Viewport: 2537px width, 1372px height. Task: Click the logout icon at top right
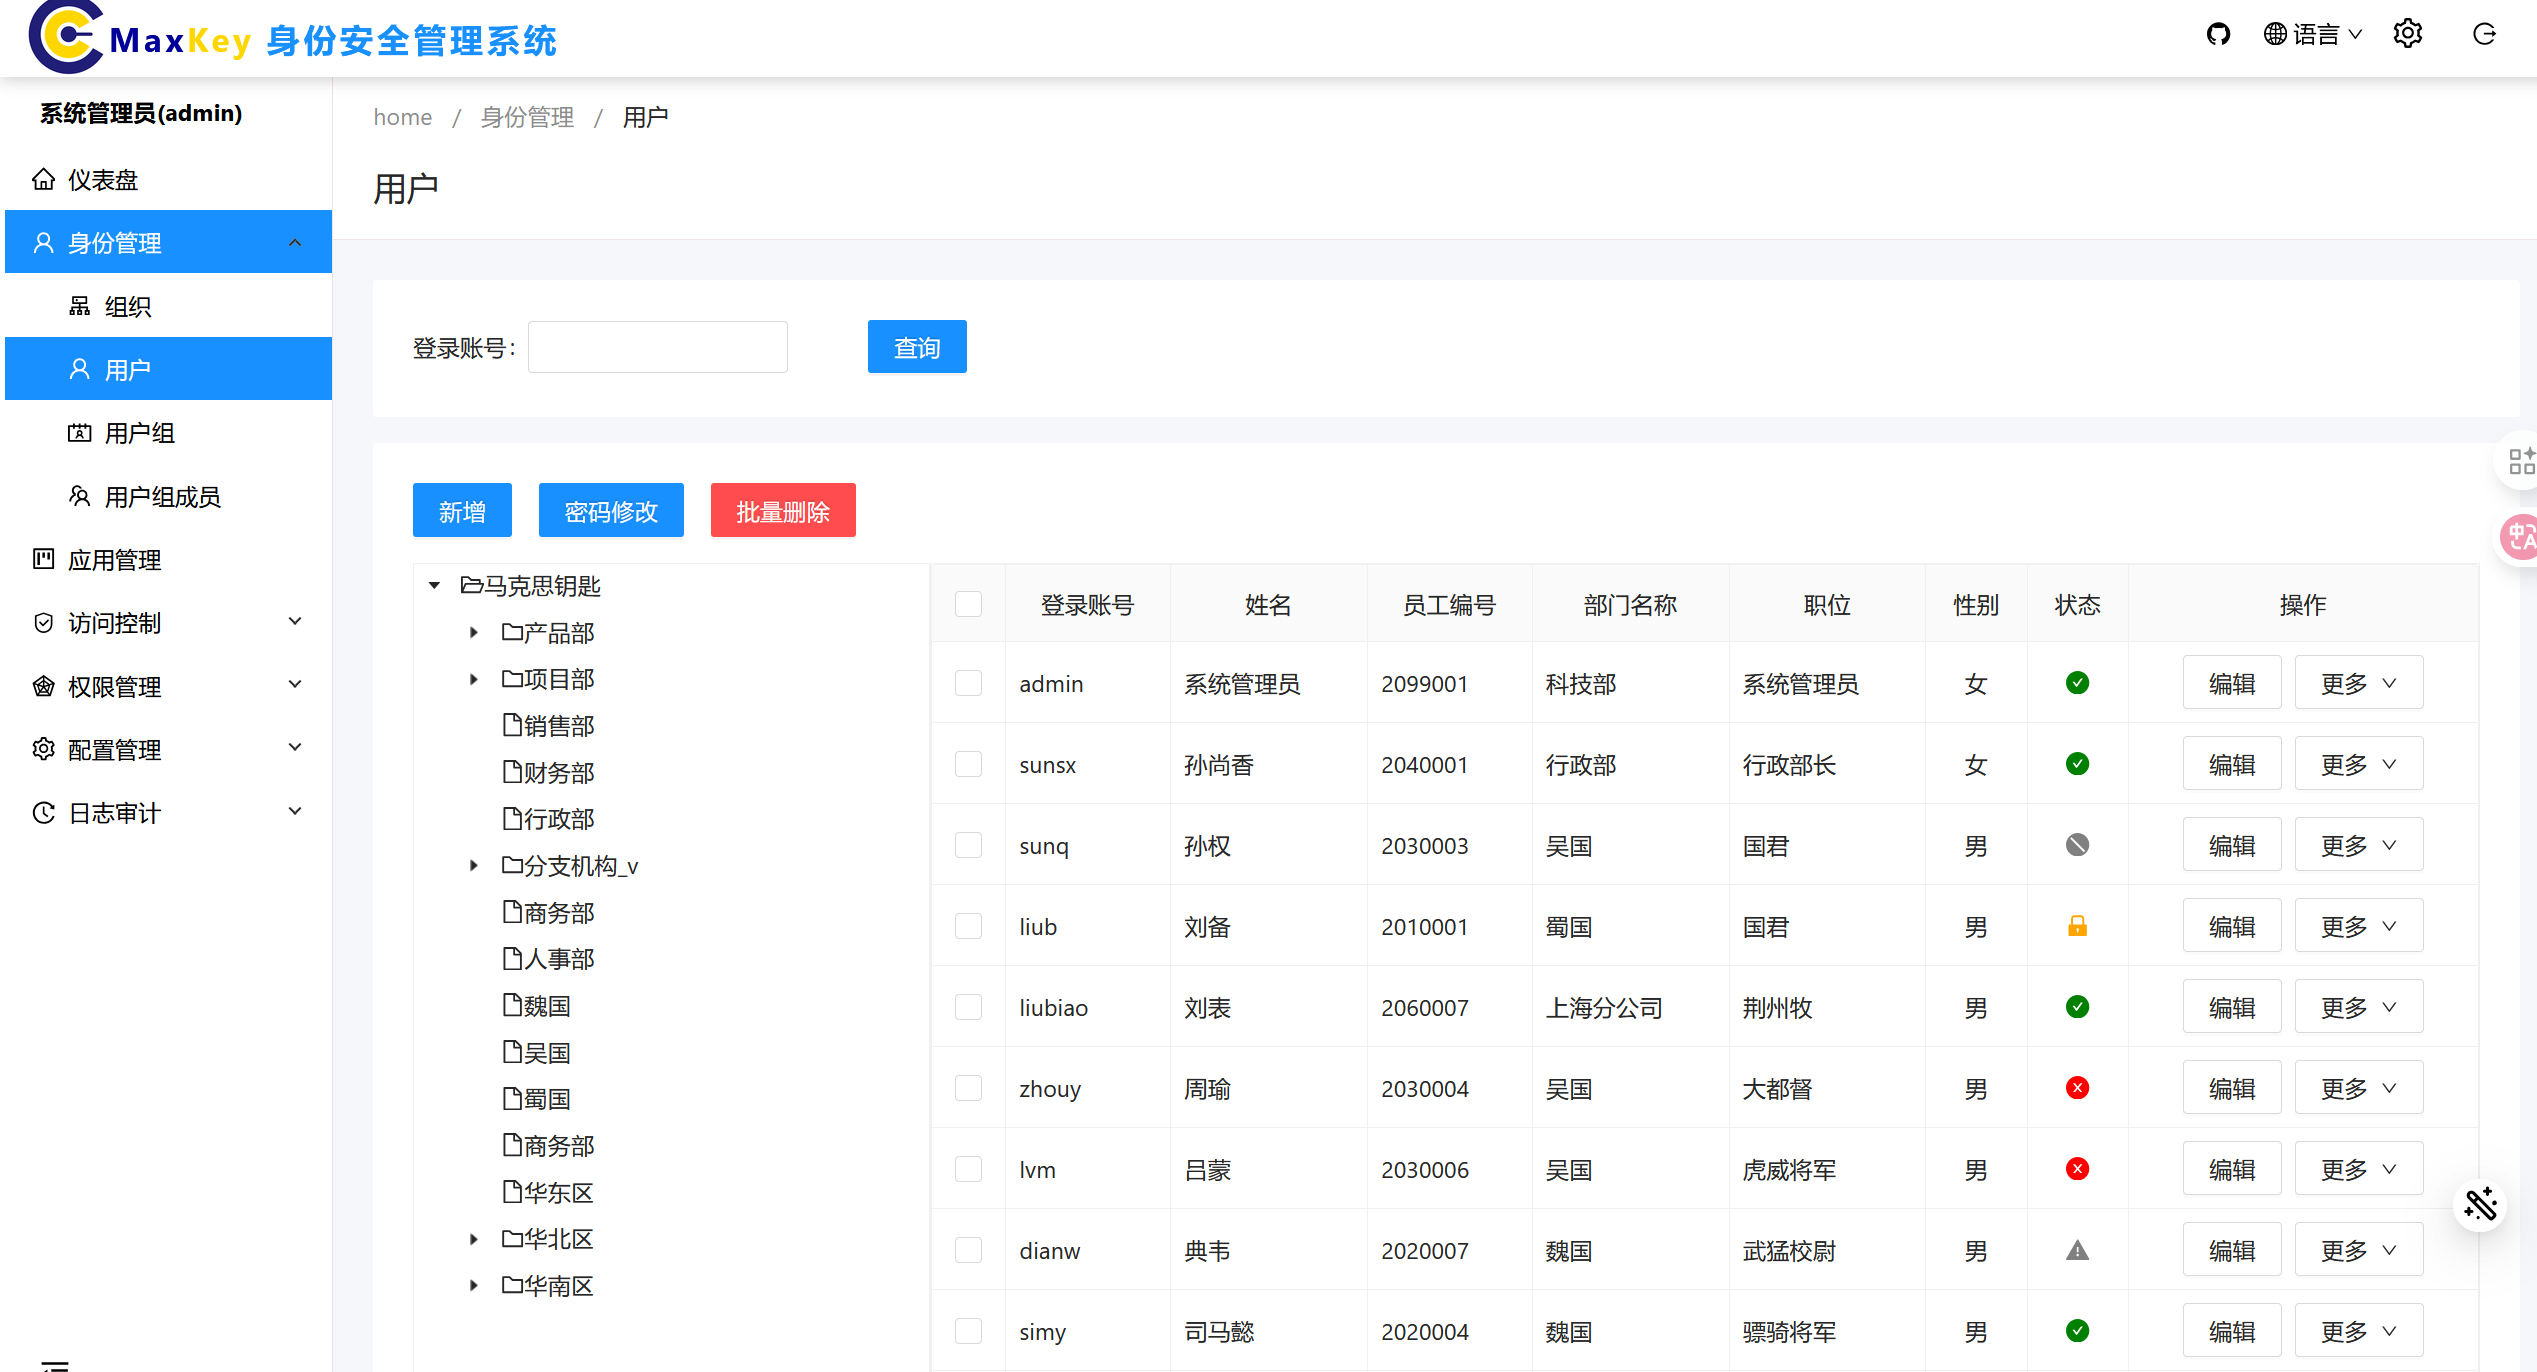click(x=2484, y=35)
